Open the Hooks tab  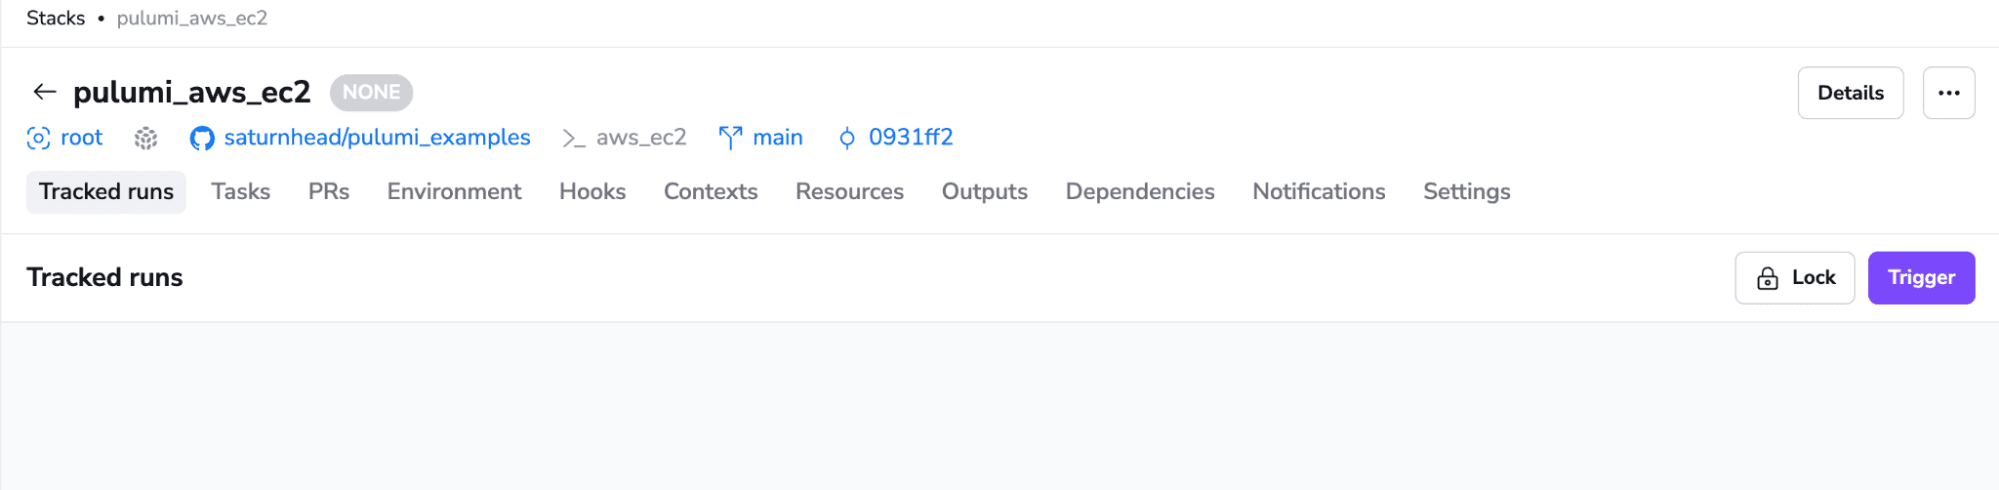point(592,192)
